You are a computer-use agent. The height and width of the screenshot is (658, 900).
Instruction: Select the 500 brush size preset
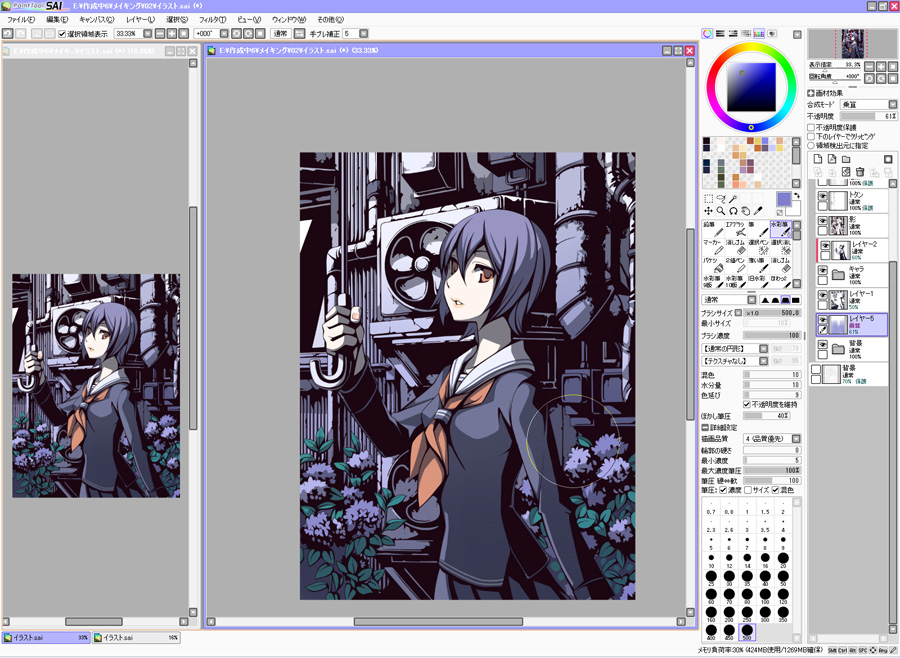tap(747, 632)
